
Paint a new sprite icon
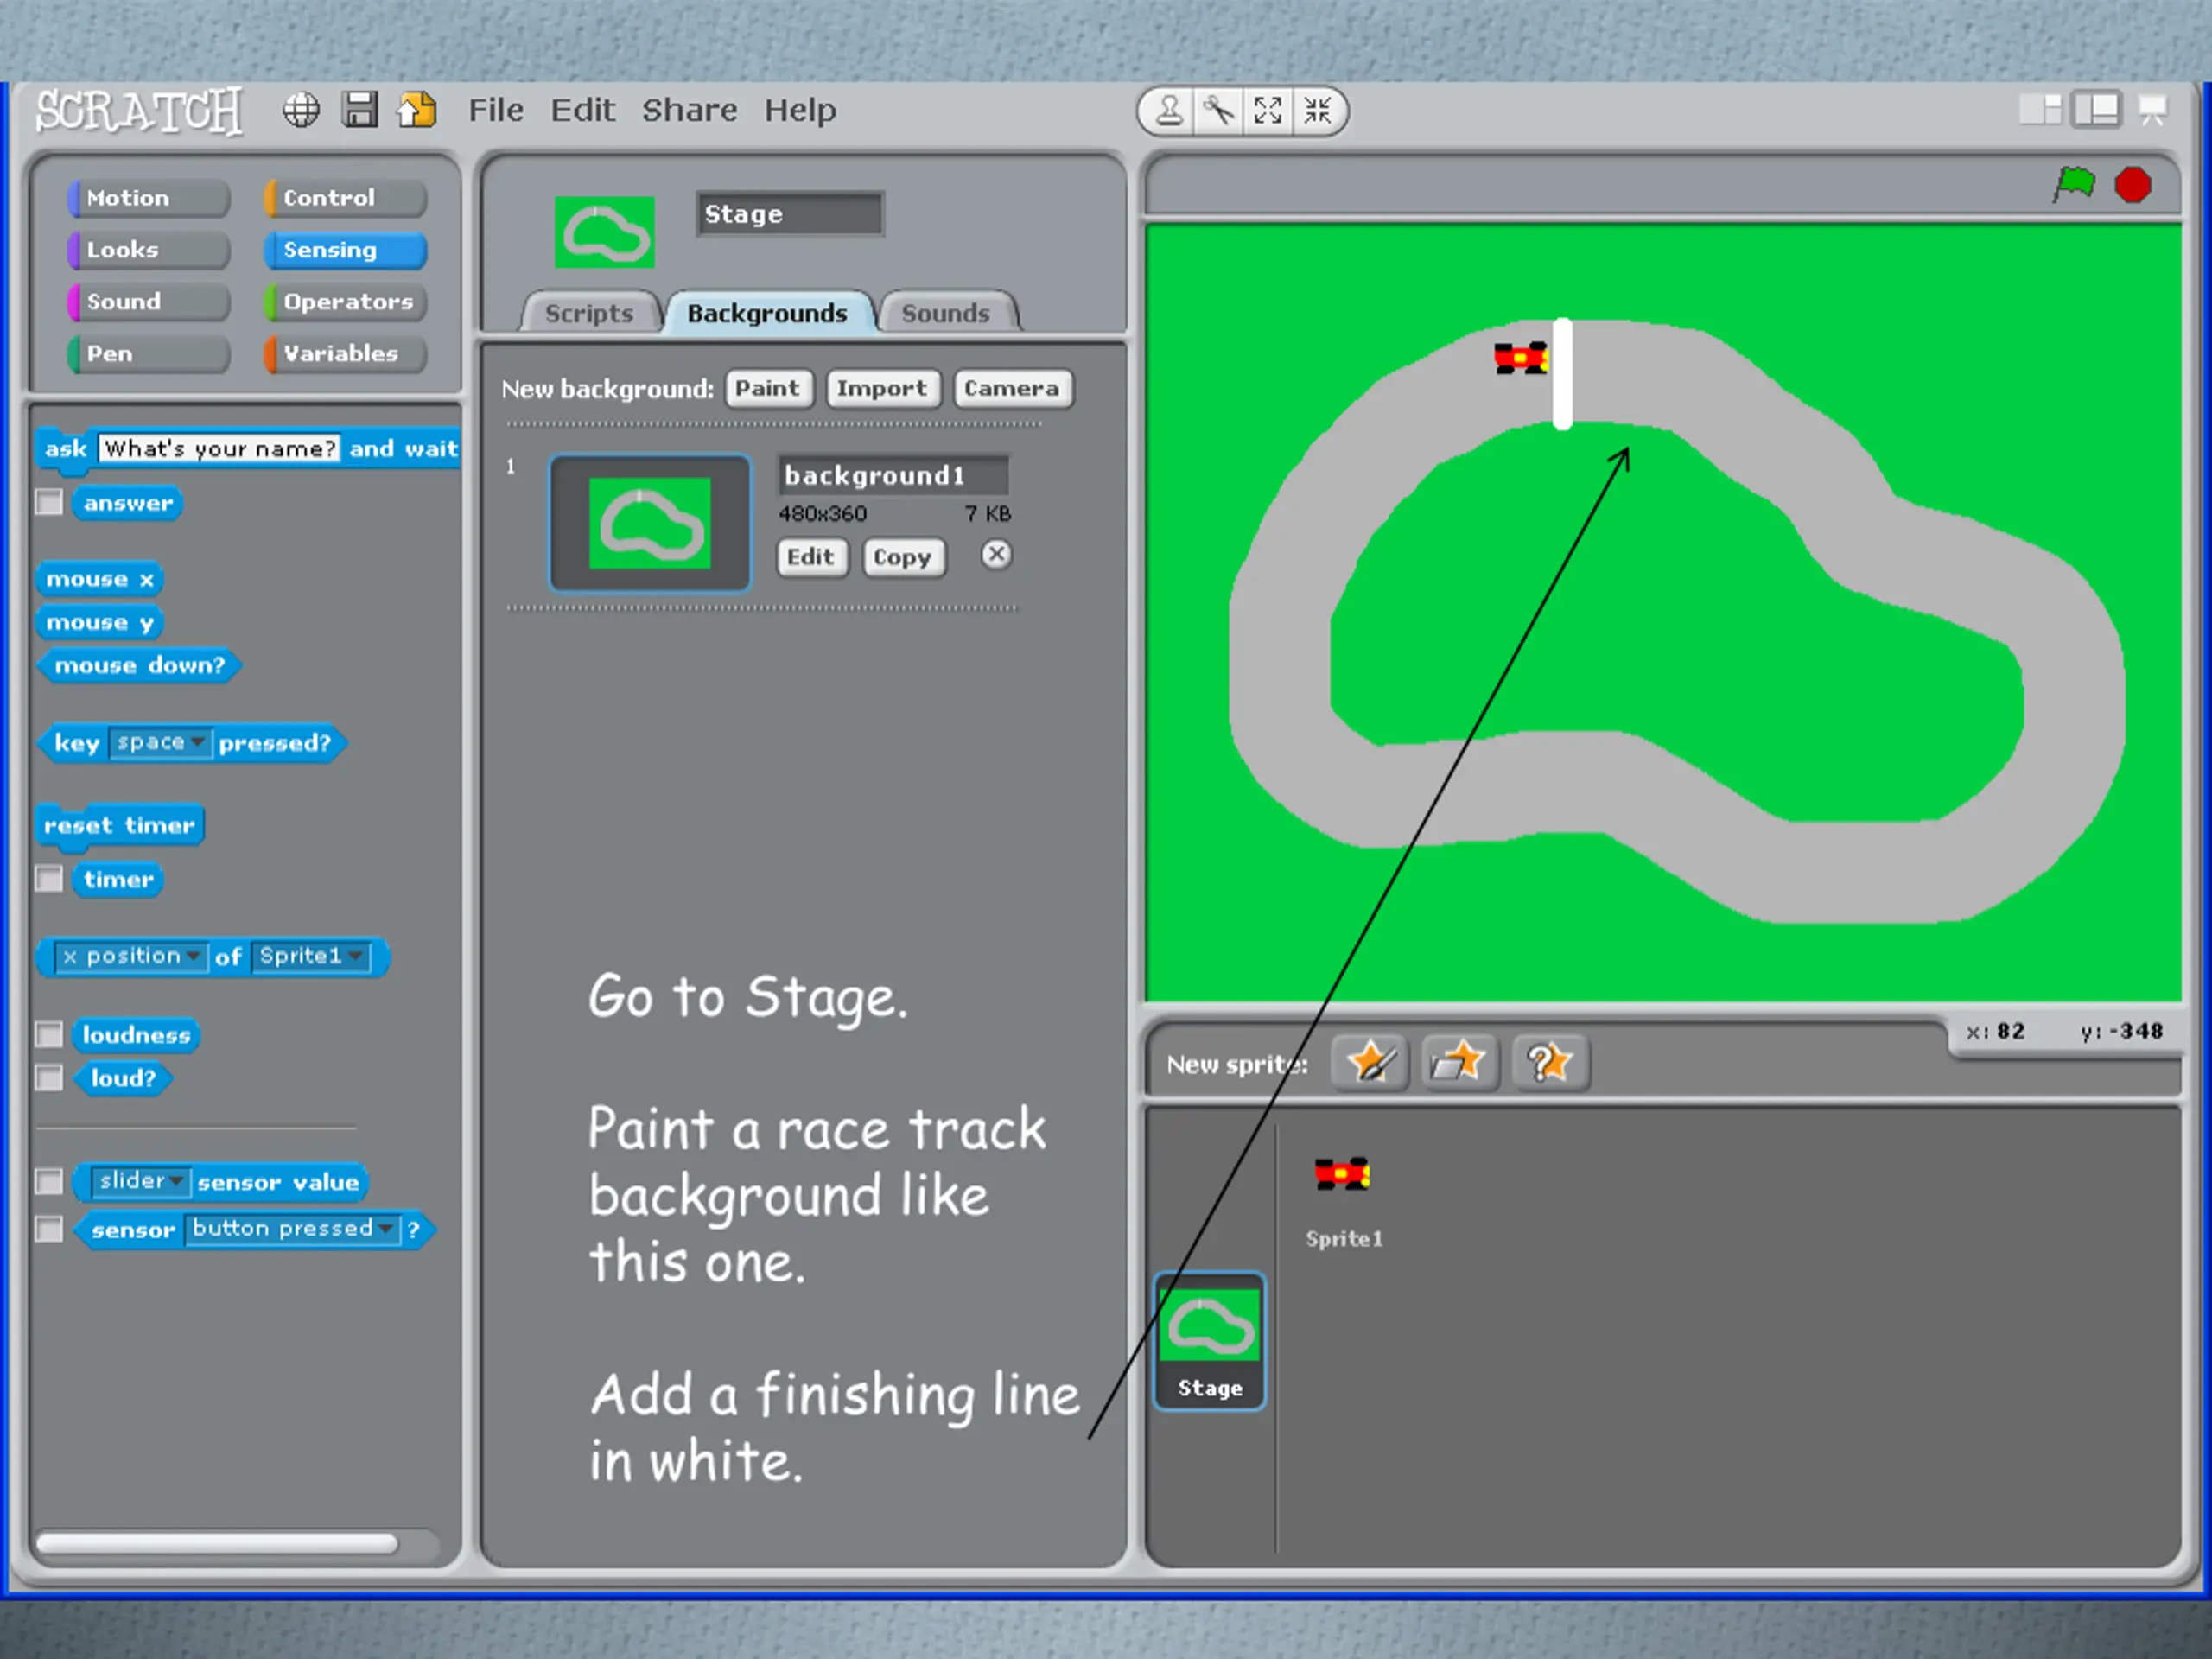[1370, 1062]
